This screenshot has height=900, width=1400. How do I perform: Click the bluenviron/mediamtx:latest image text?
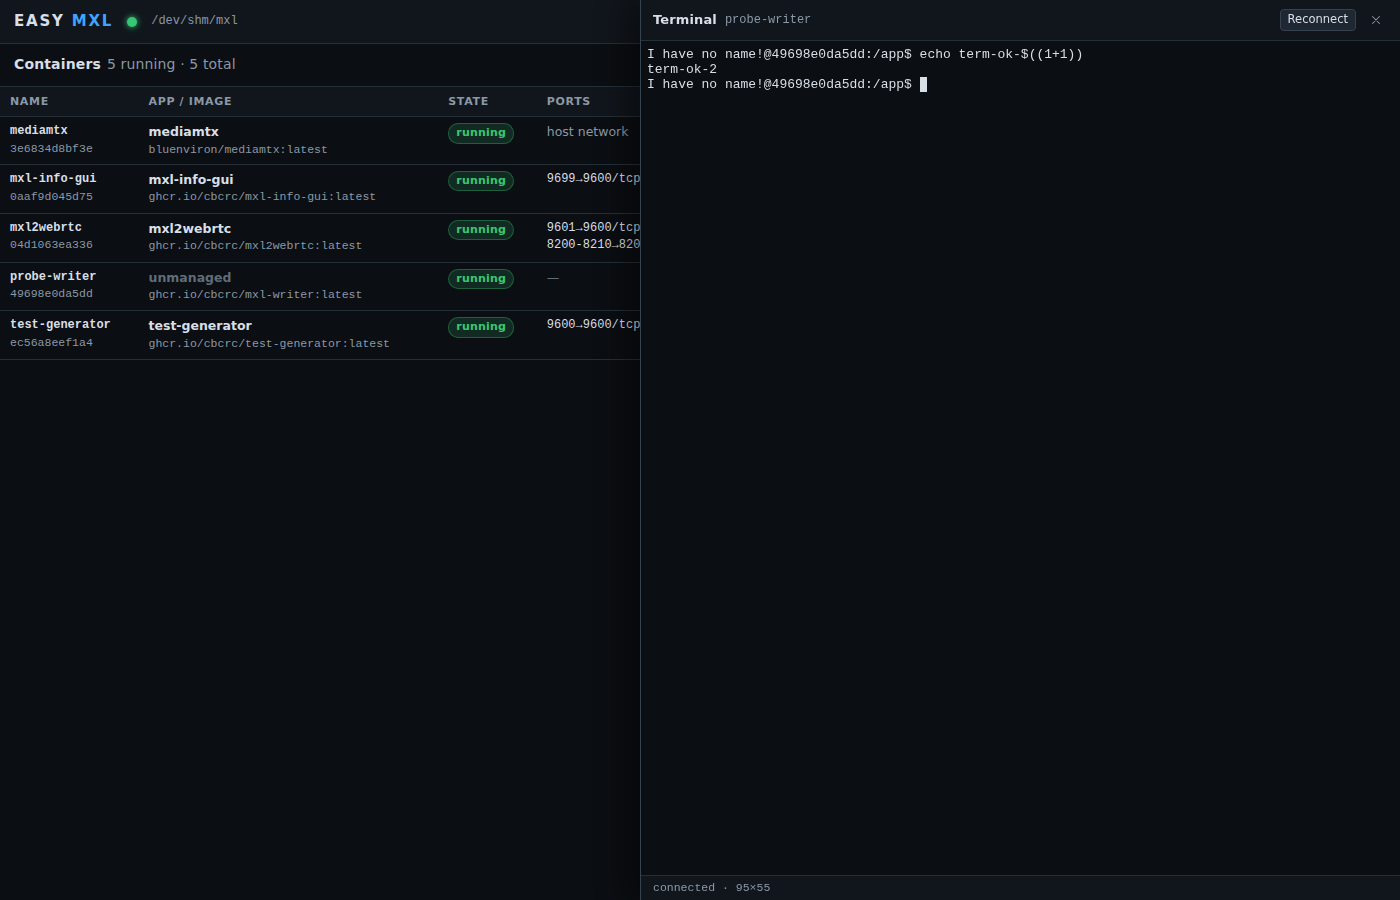(238, 150)
